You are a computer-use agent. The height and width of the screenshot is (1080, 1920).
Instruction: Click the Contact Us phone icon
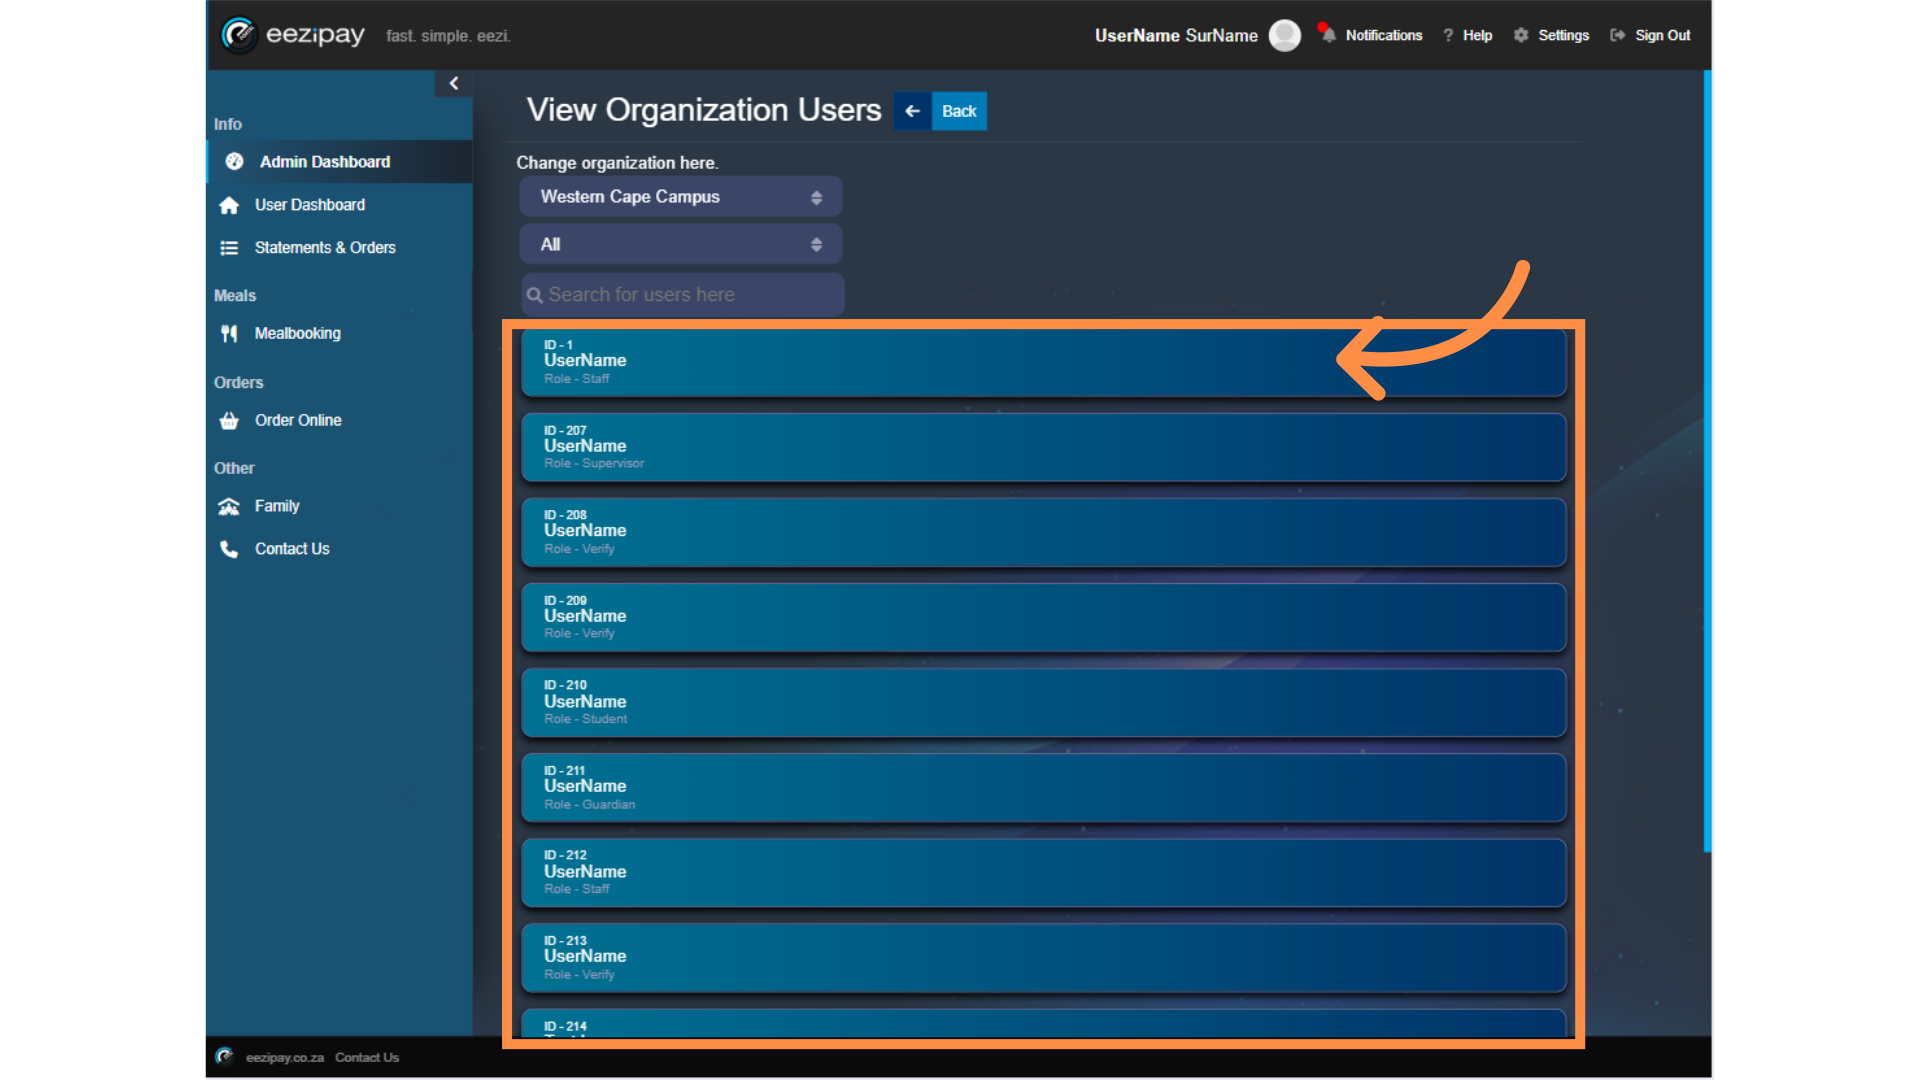[x=229, y=549]
